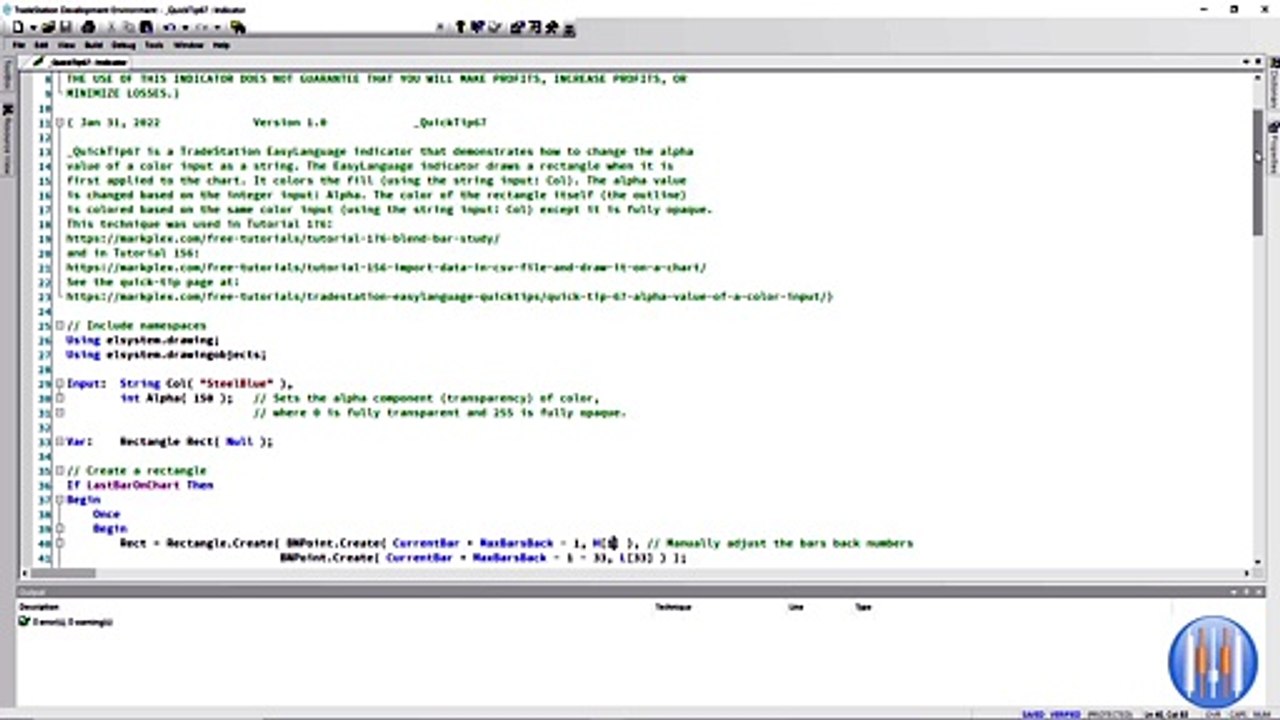Open the Window menu
The height and width of the screenshot is (720, 1280).
click(188, 45)
